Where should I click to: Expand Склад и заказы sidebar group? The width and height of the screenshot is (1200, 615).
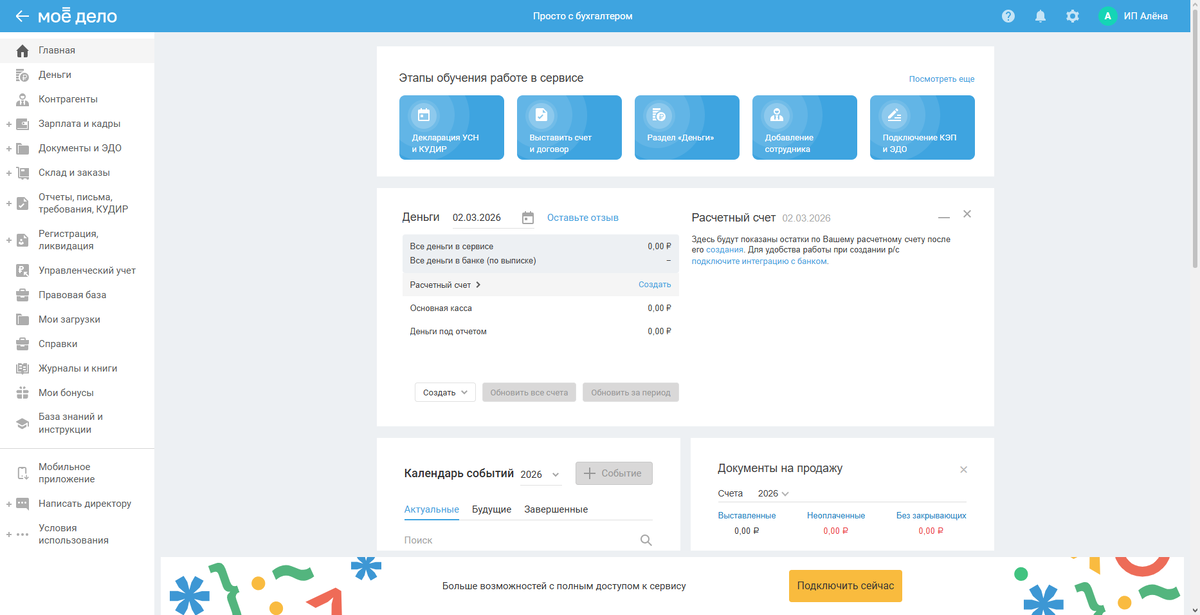pyautogui.click(x=8, y=173)
